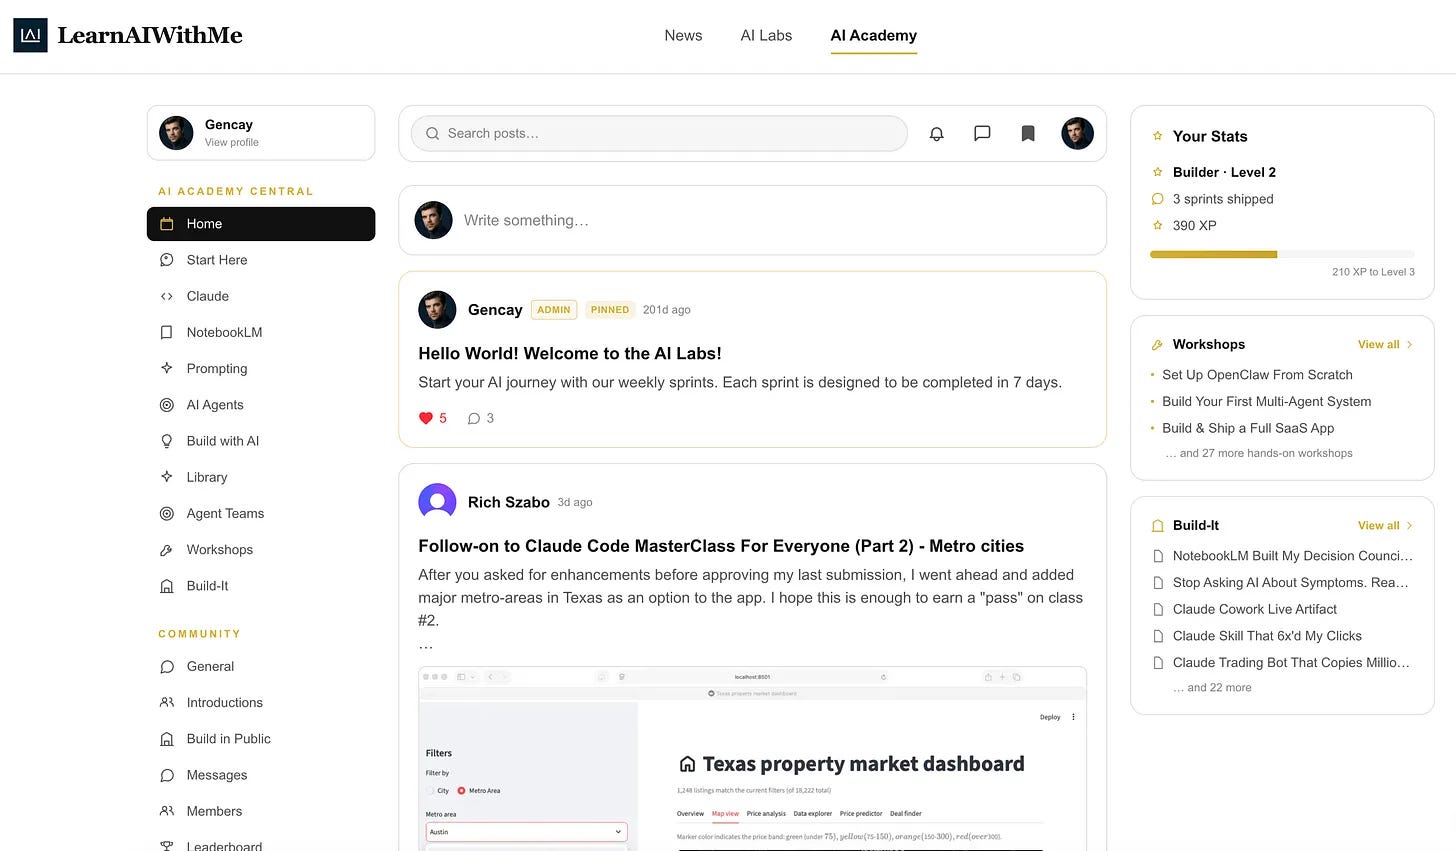The width and height of the screenshot is (1456, 851).
Task: Click the Build-It panel header icon
Action: (1158, 525)
